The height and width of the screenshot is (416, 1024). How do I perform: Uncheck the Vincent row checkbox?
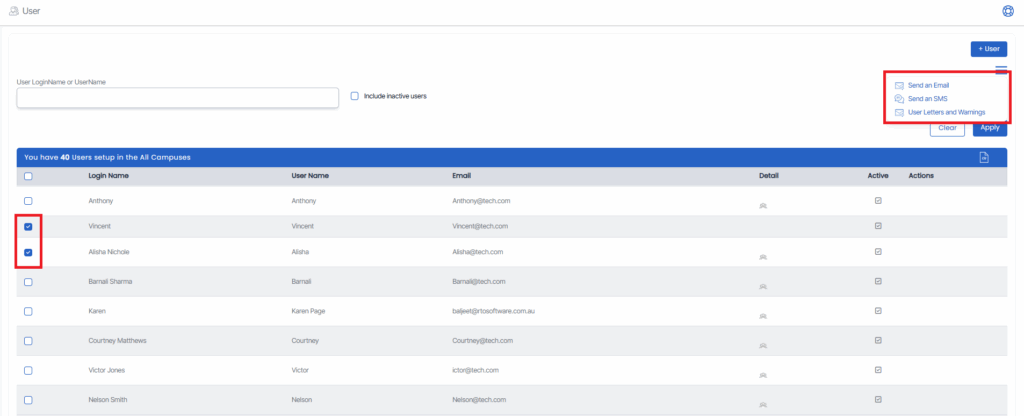(28, 227)
